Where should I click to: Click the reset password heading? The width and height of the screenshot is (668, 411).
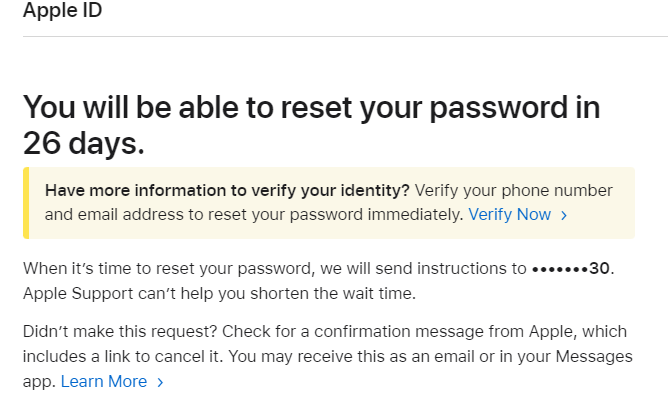310,107
